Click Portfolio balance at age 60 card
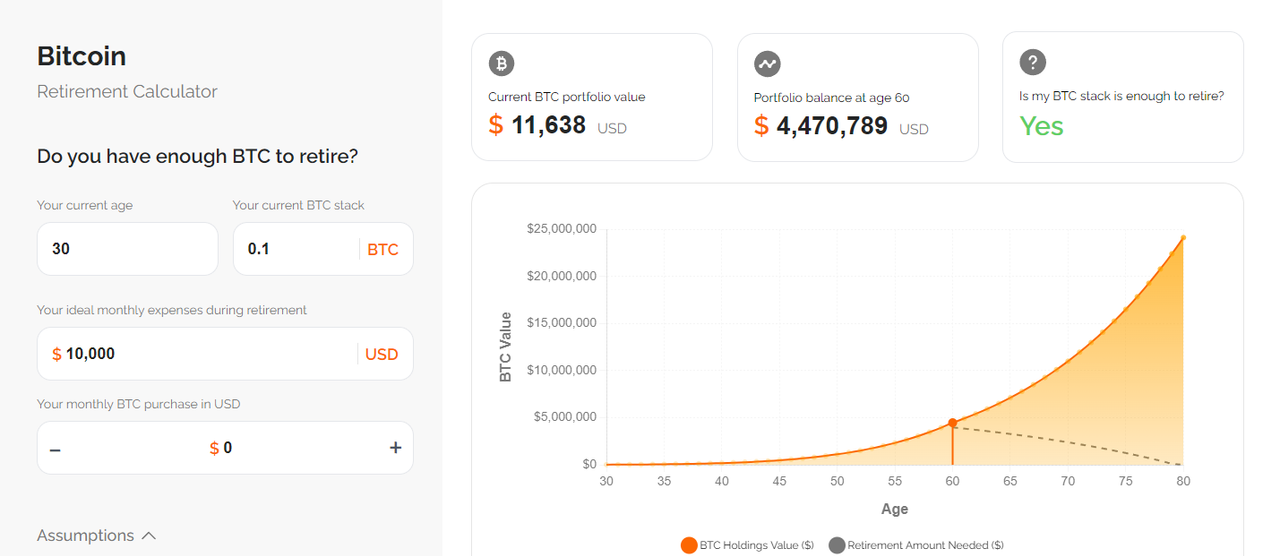1280x556 pixels. click(858, 97)
